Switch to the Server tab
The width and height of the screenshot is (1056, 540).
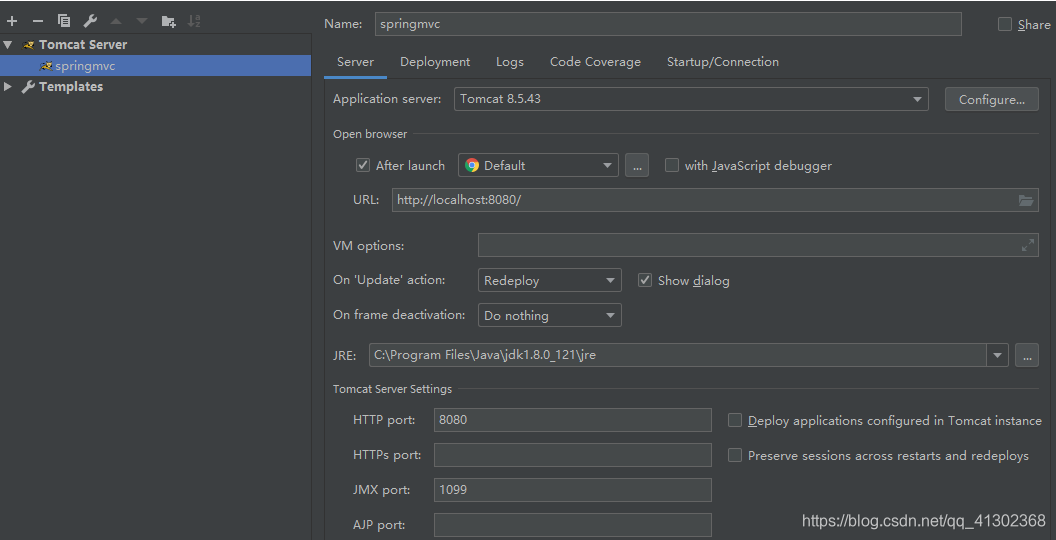[x=355, y=62]
